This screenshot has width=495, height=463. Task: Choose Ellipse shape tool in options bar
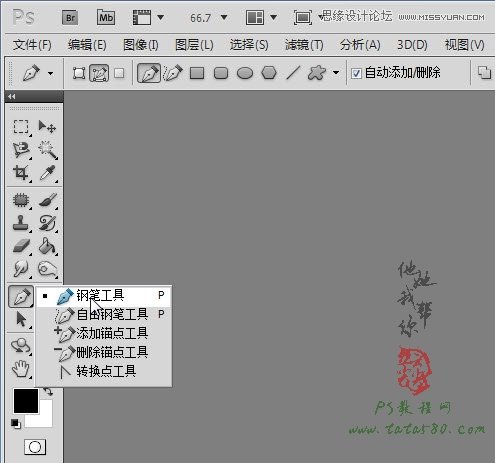click(245, 73)
